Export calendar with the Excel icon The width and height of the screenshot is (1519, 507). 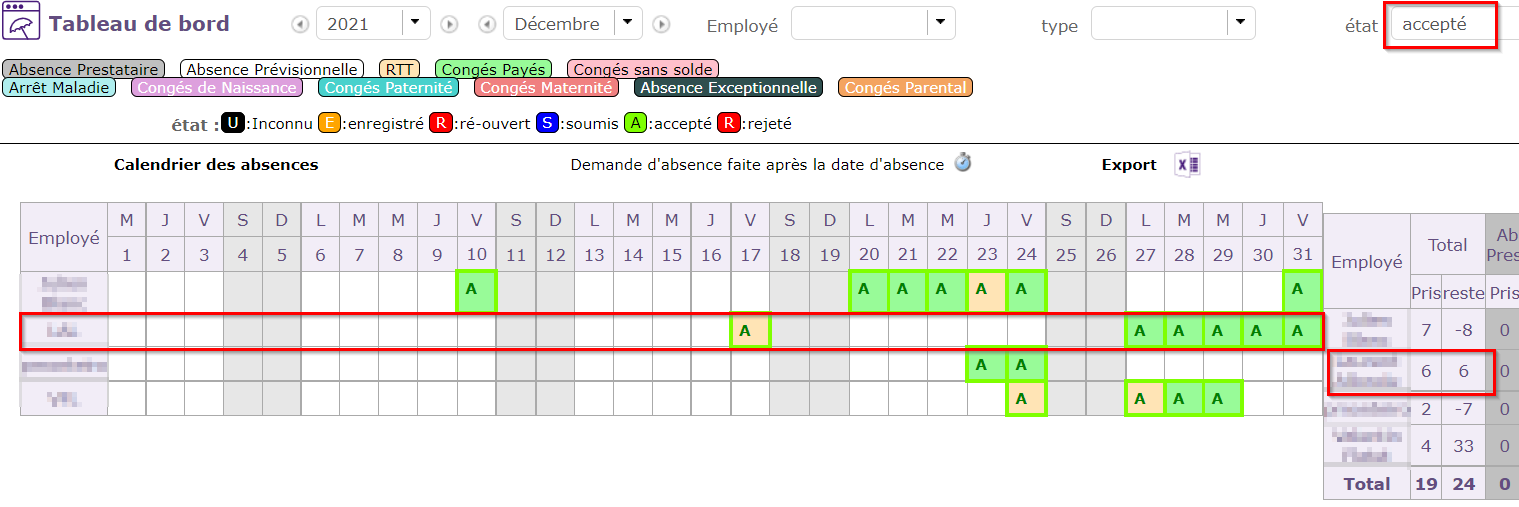1187,165
